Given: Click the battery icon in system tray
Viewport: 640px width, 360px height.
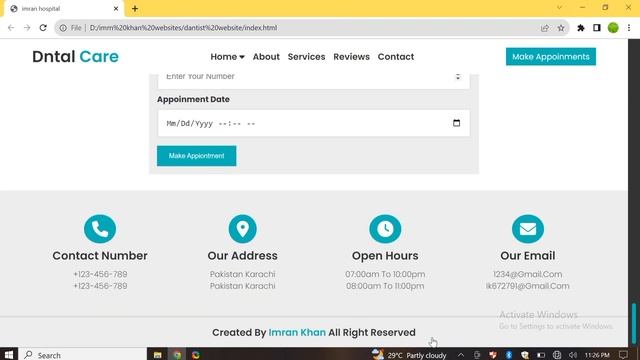Looking at the screenshot, I should click(541, 355).
